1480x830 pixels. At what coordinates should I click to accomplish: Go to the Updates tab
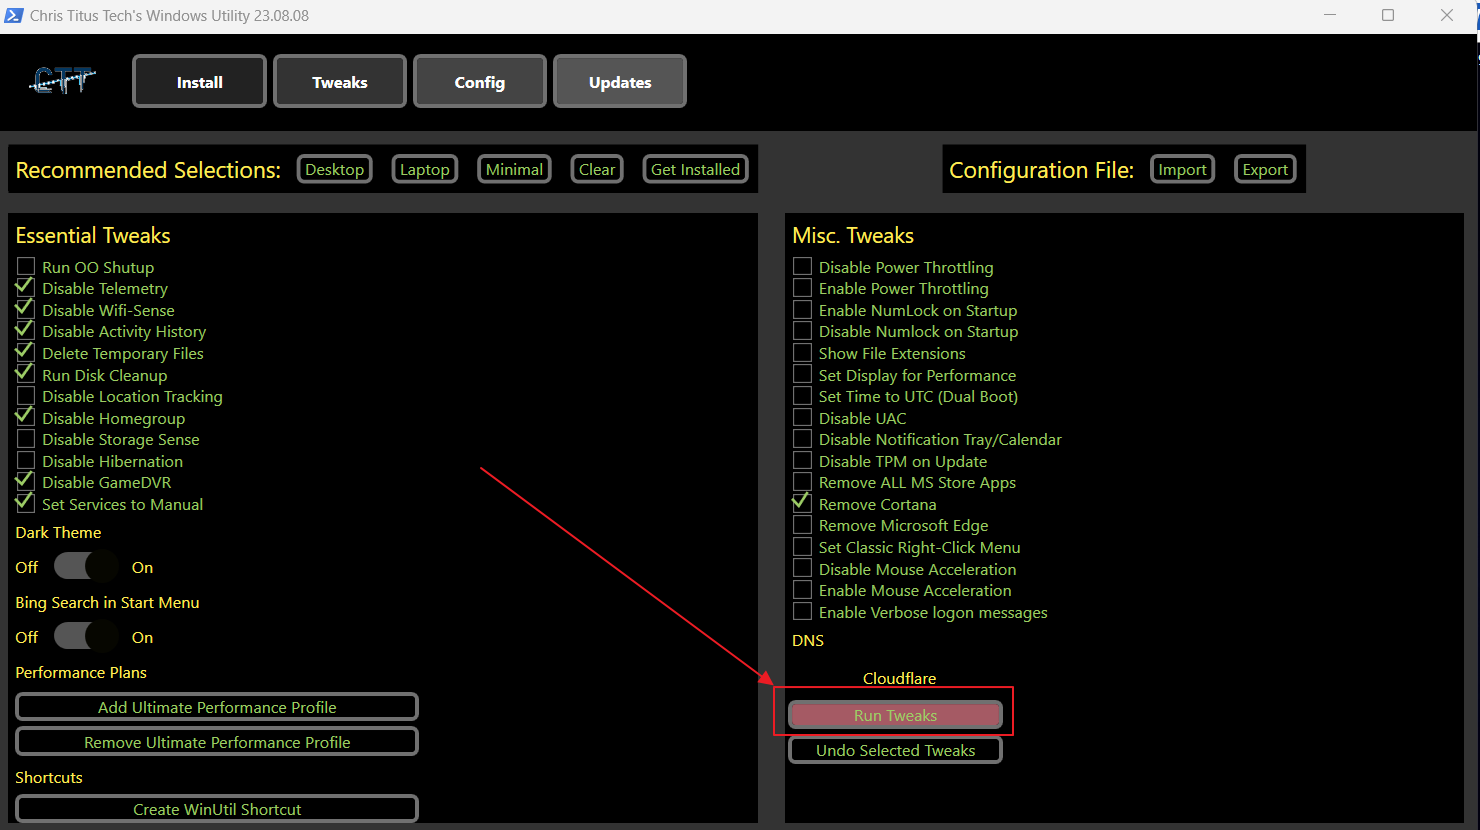[x=620, y=82]
